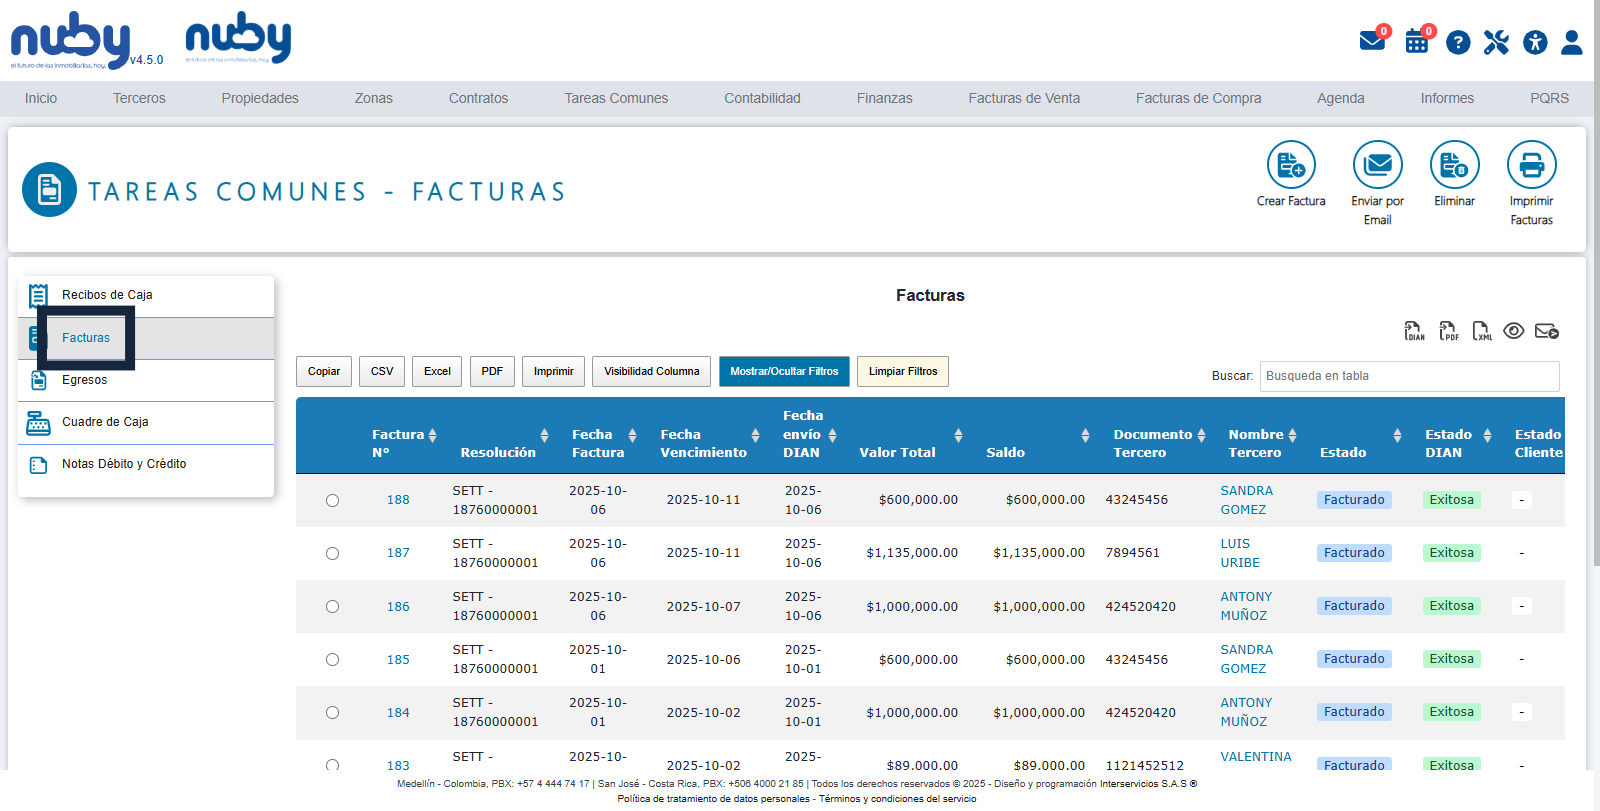Image resolution: width=1600 pixels, height=811 pixels.
Task: Toggle the eye preview icon
Action: pyautogui.click(x=1514, y=331)
